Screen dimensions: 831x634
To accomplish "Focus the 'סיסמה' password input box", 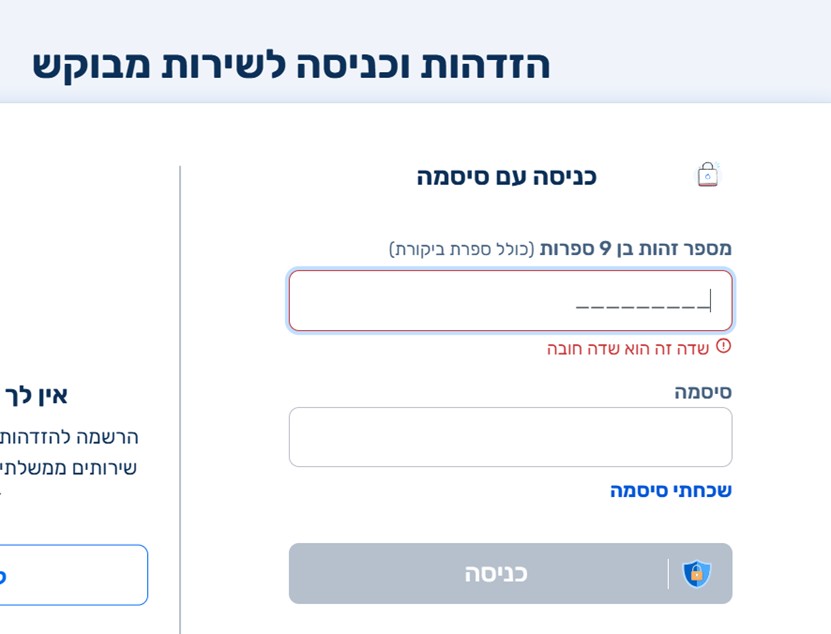I will (510, 437).
